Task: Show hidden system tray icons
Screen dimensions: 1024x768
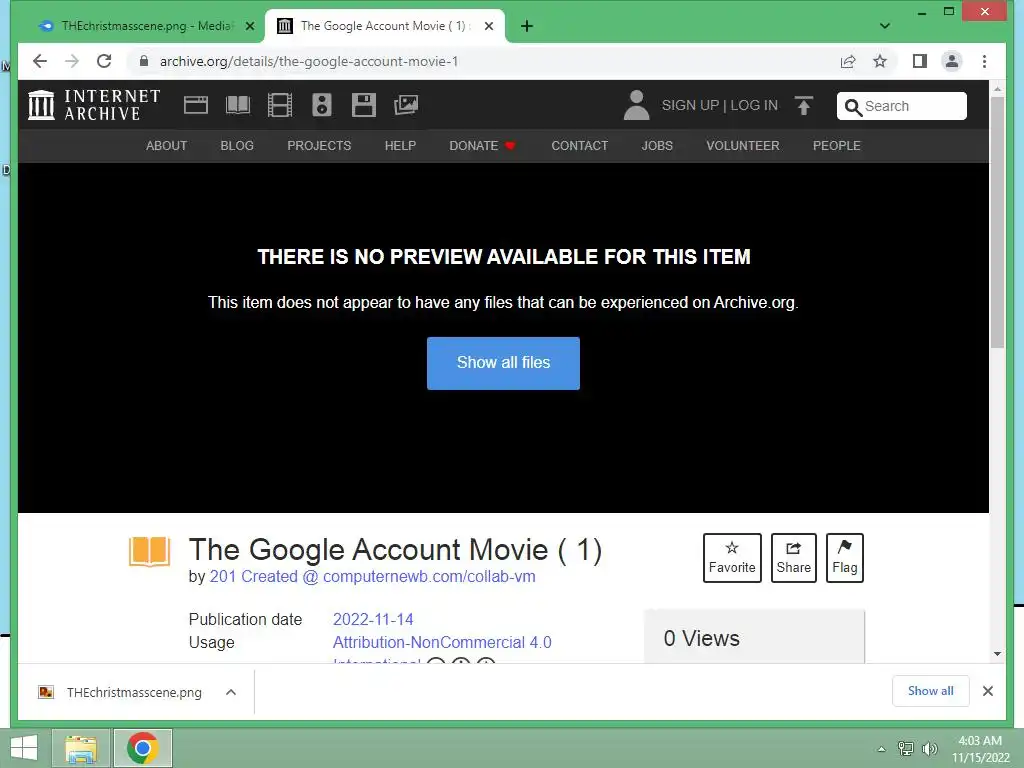Action: (881, 749)
